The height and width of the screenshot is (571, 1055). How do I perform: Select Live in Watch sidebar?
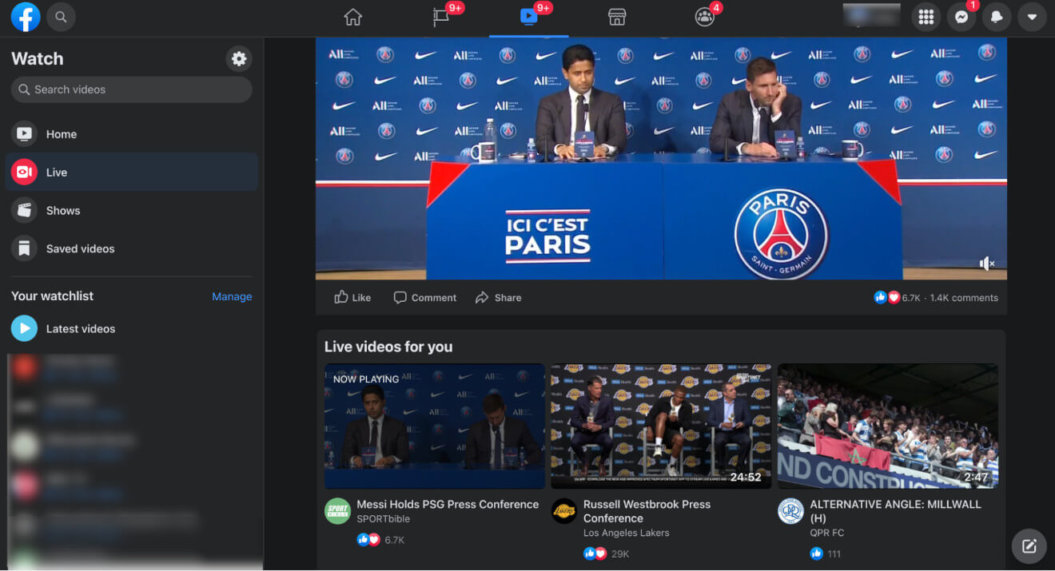131,172
